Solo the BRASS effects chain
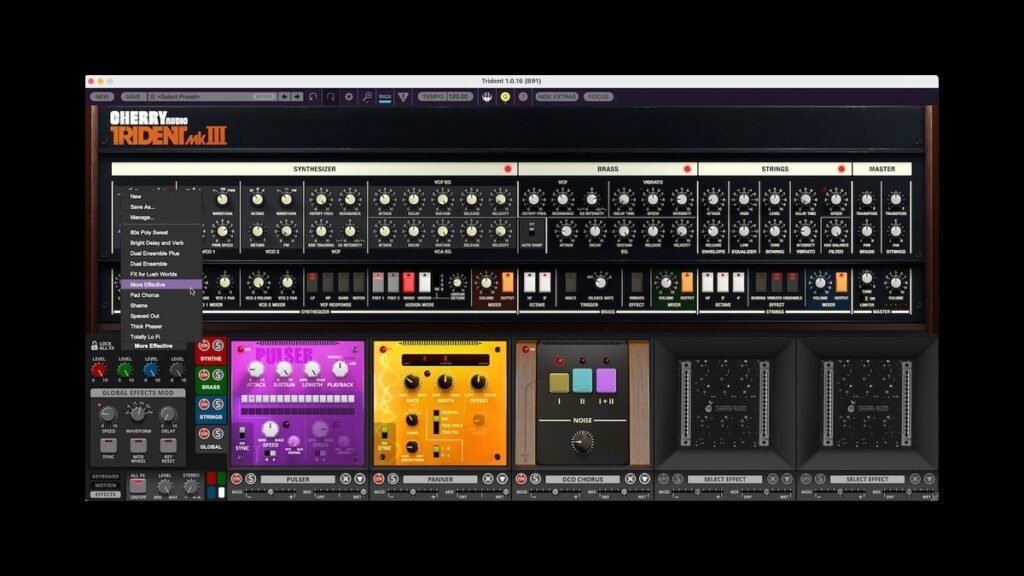Image resolution: width=1024 pixels, height=576 pixels. [x=217, y=375]
